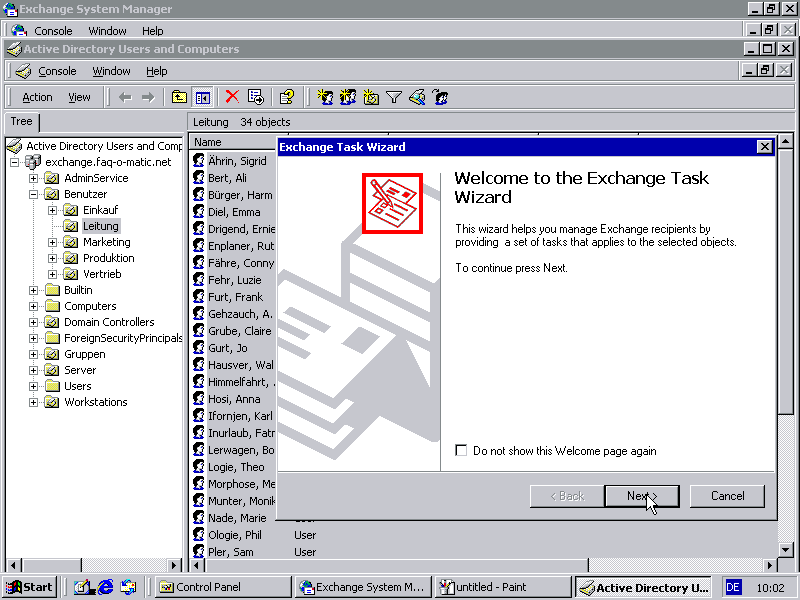Select user 'Pler, Sam' in list
The height and width of the screenshot is (600, 800).
pyautogui.click(x=231, y=552)
